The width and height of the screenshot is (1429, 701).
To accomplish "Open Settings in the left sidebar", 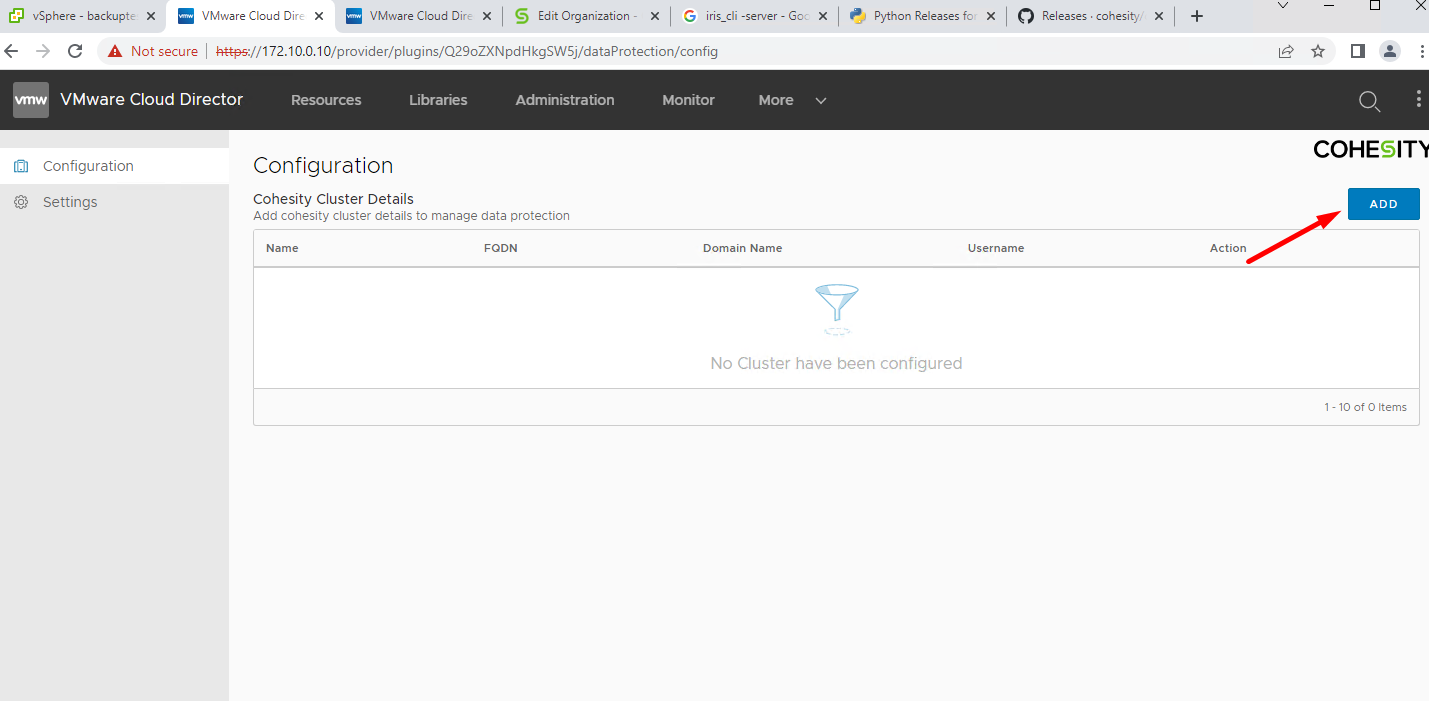I will [x=70, y=202].
